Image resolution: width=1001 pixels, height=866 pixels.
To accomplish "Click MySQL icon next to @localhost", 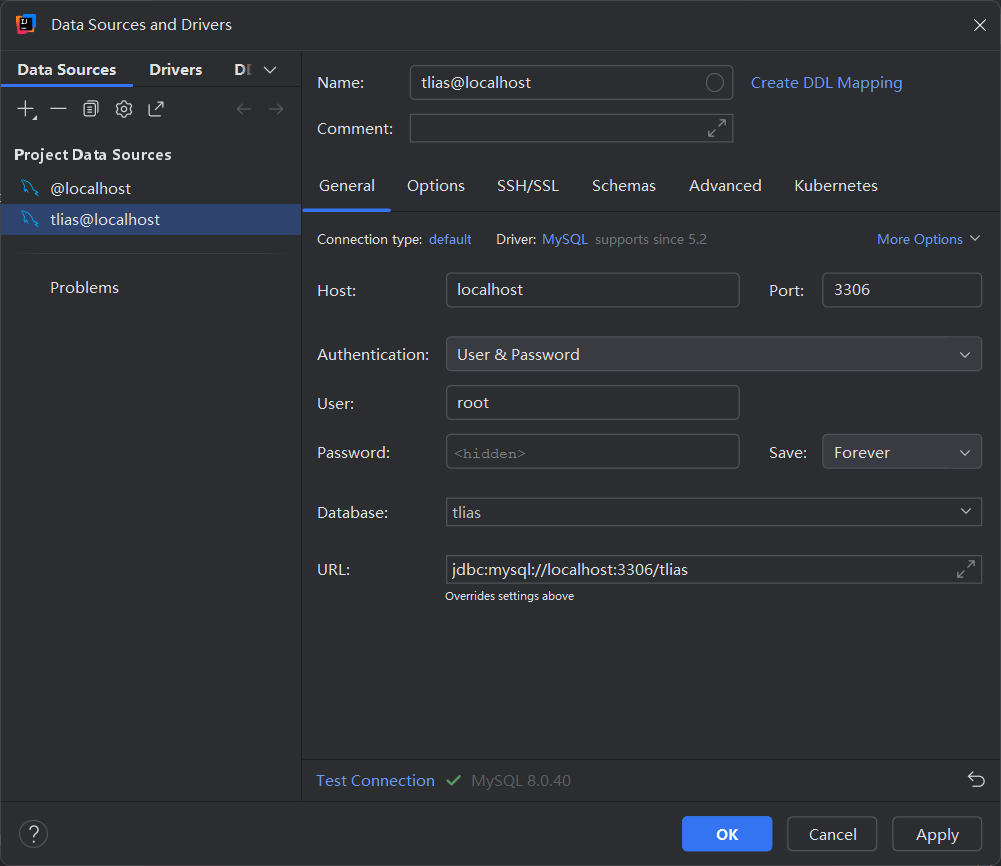I will [x=29, y=188].
